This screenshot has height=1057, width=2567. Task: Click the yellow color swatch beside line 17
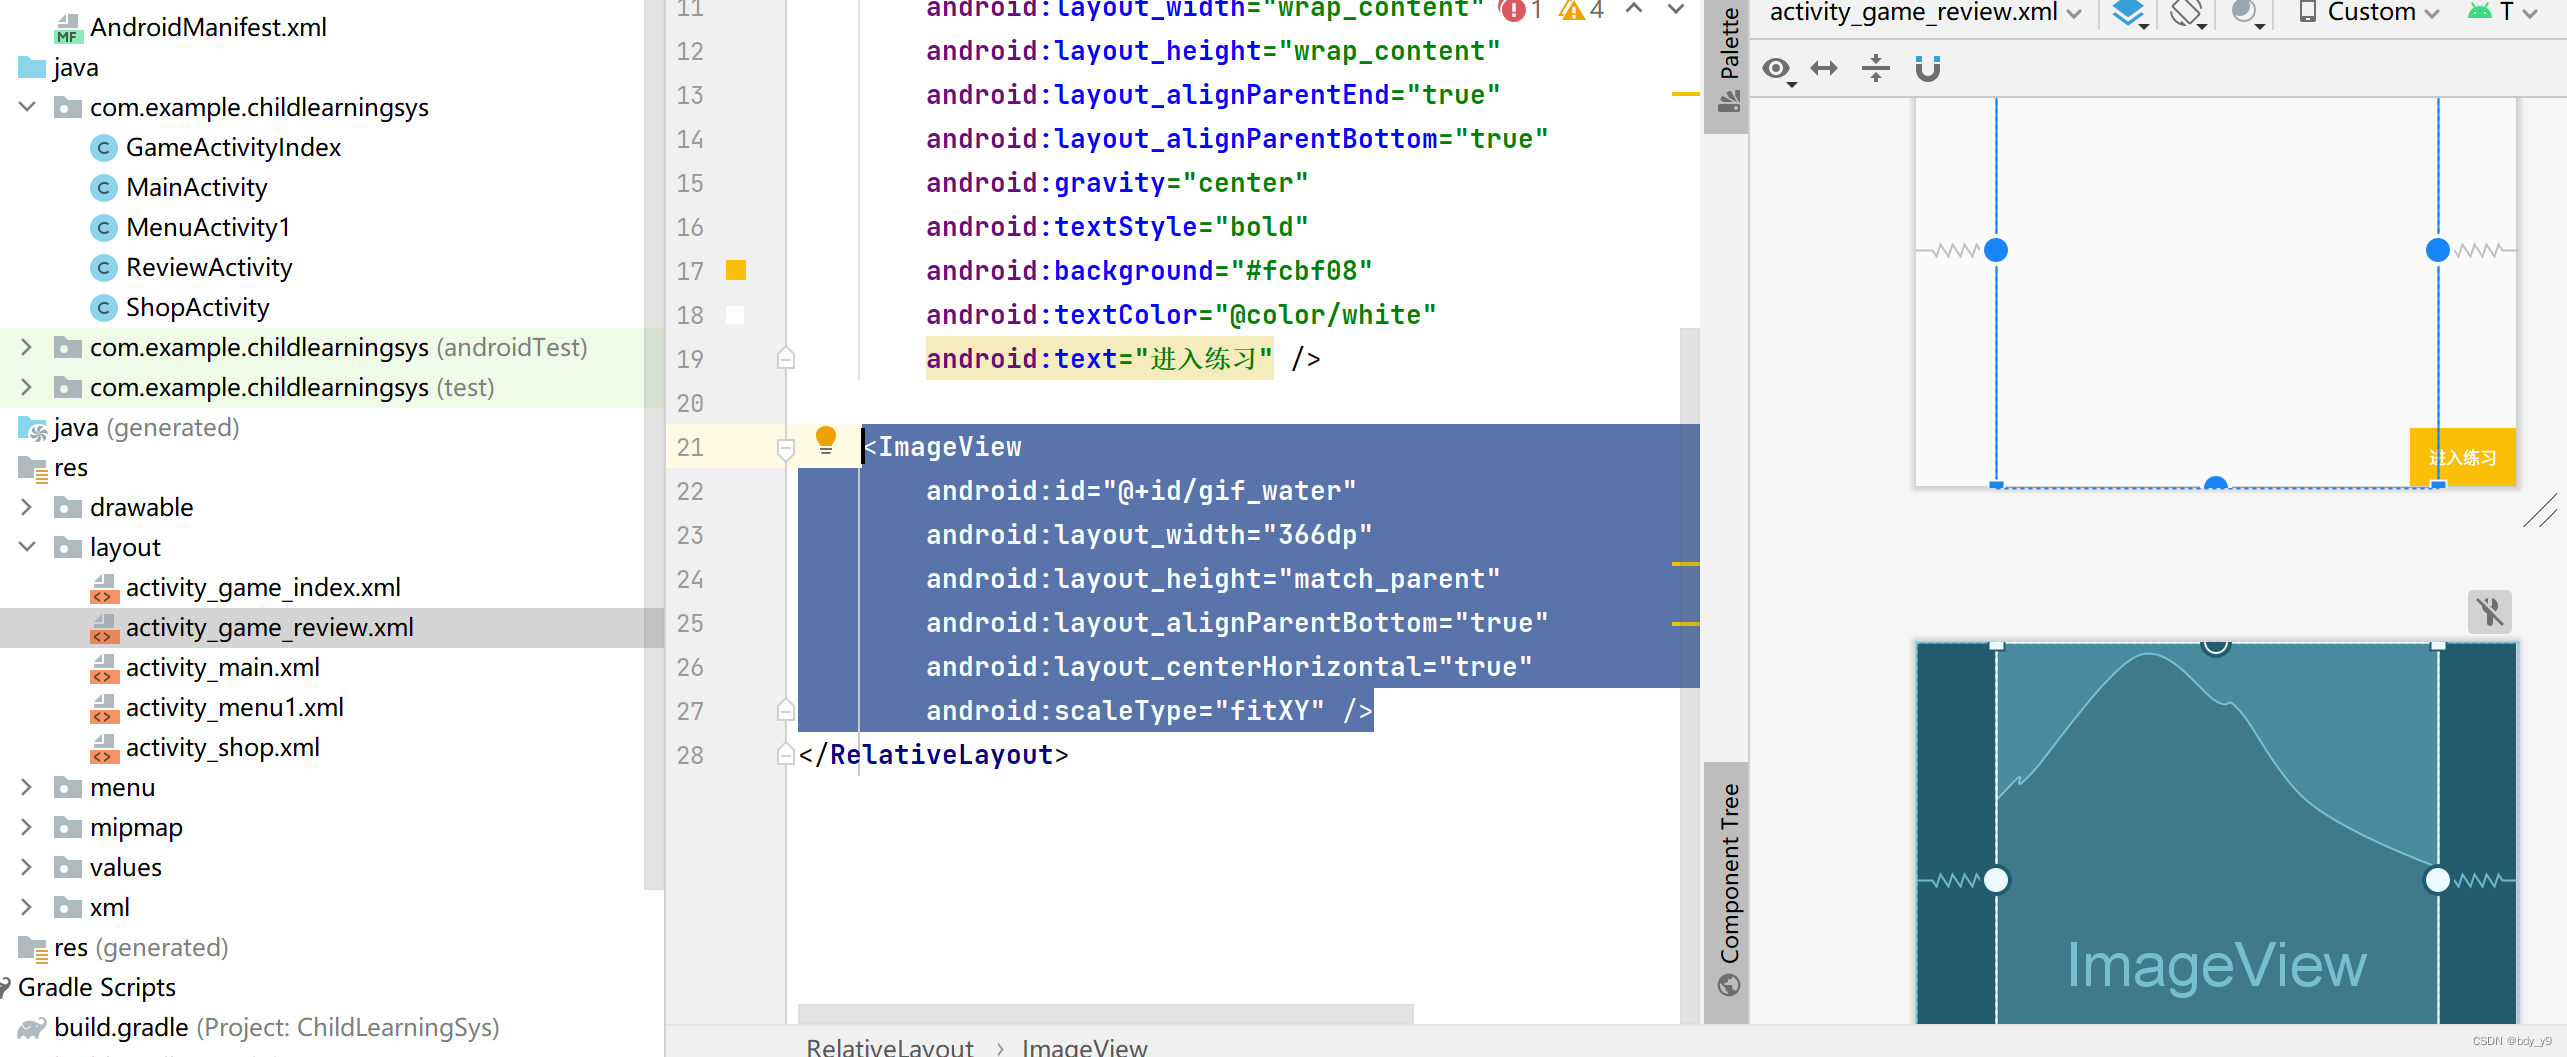pos(736,270)
